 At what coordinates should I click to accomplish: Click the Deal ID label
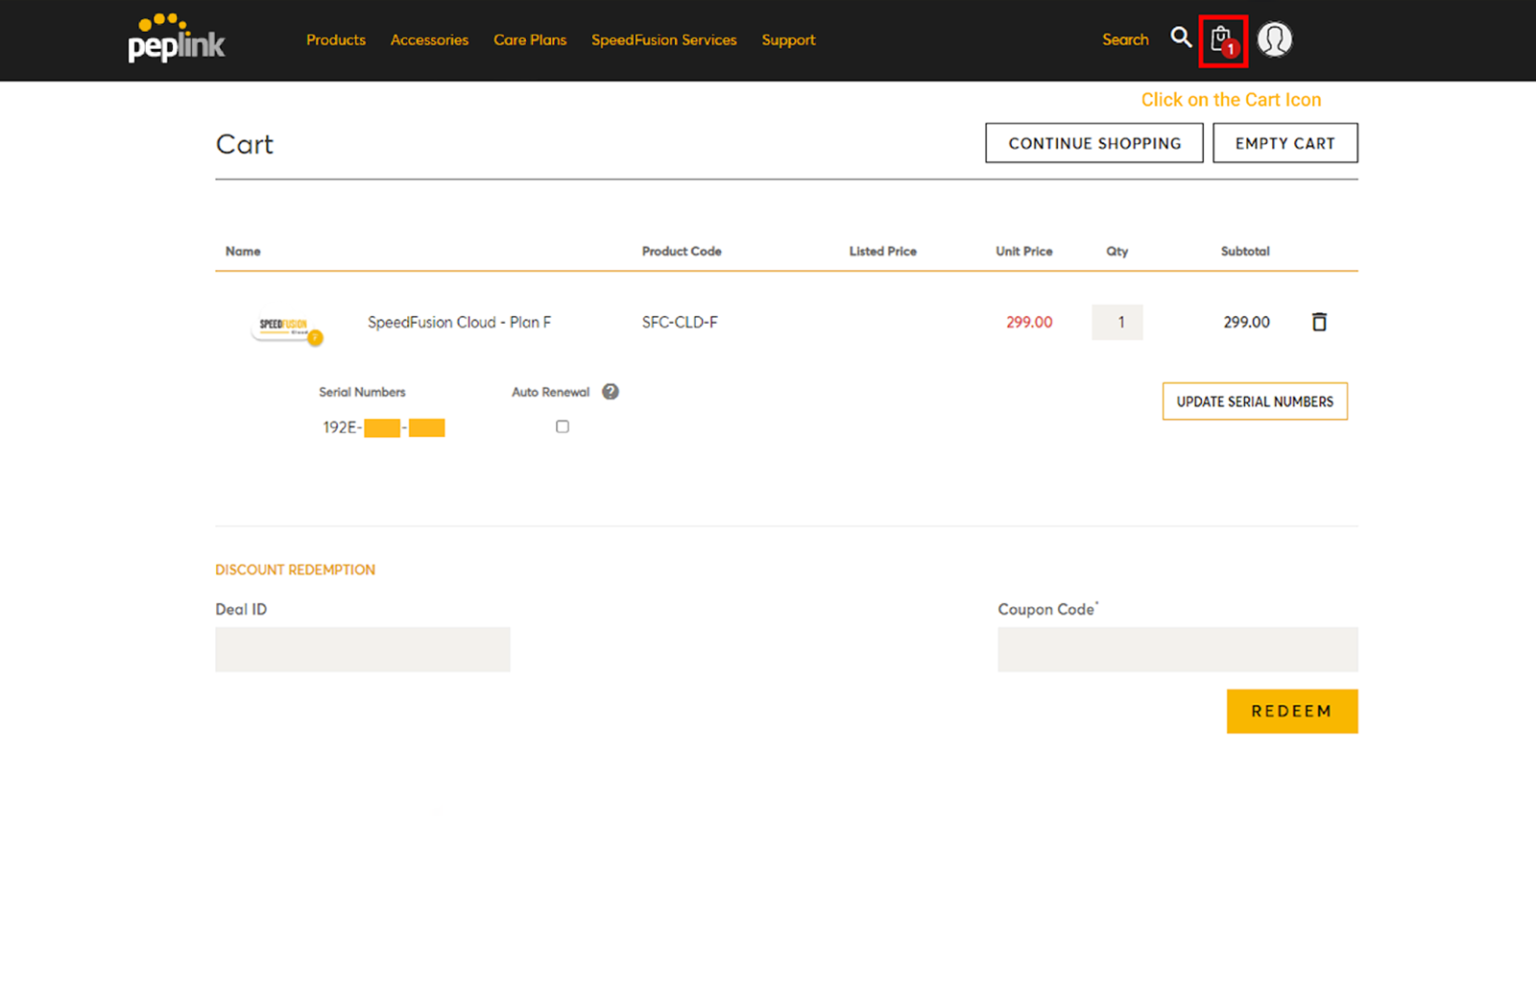pos(241,609)
